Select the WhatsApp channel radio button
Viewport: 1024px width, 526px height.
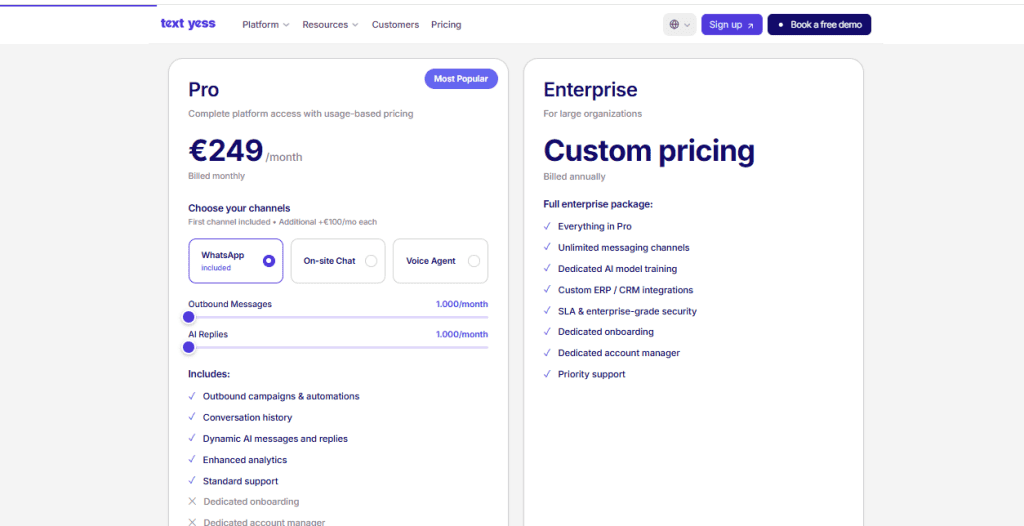pos(268,261)
